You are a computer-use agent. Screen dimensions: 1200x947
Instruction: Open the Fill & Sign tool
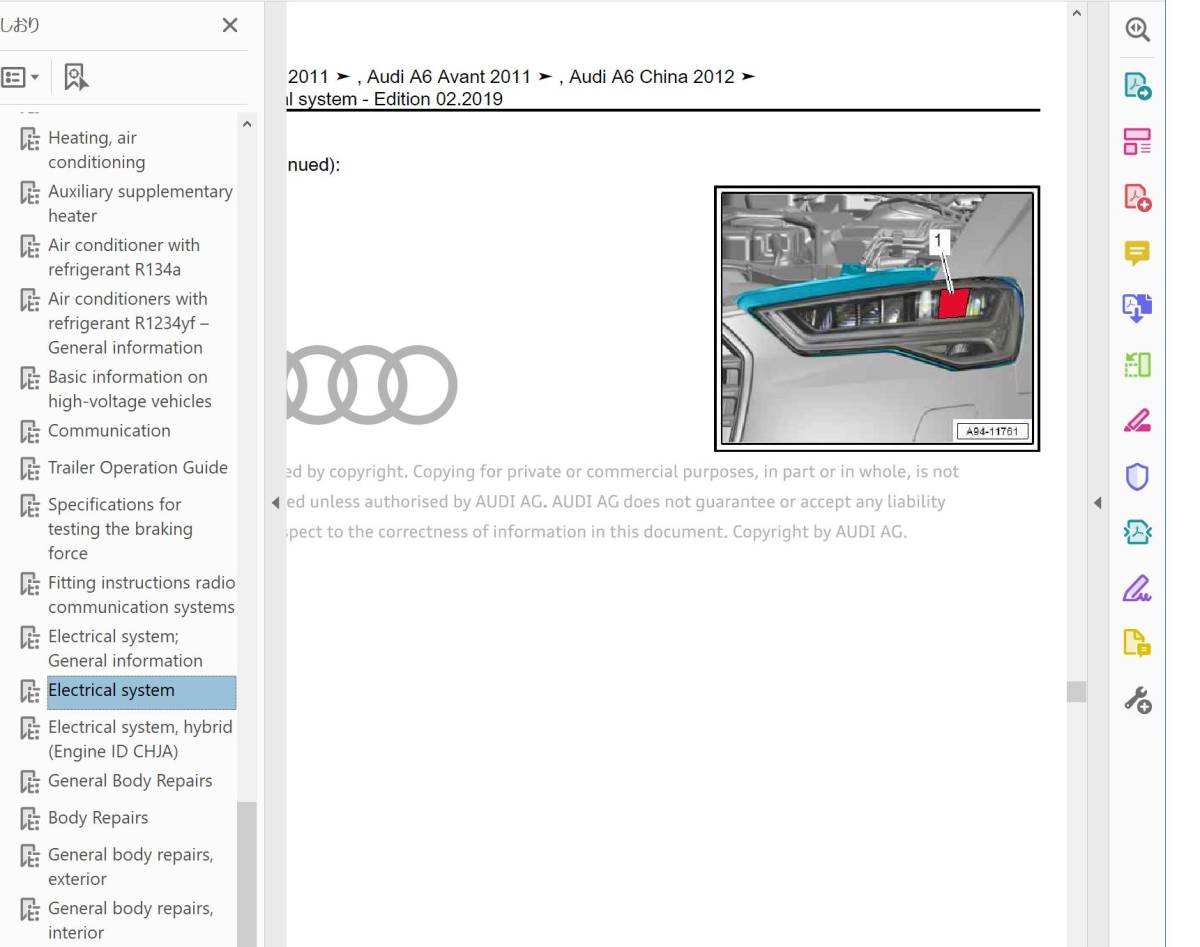(1138, 588)
